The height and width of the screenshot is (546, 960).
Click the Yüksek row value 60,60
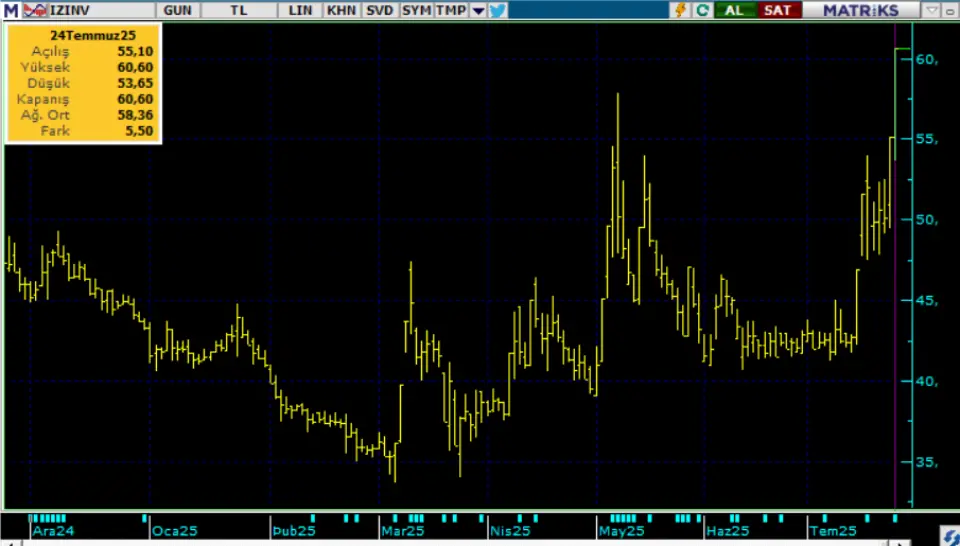tap(135, 67)
